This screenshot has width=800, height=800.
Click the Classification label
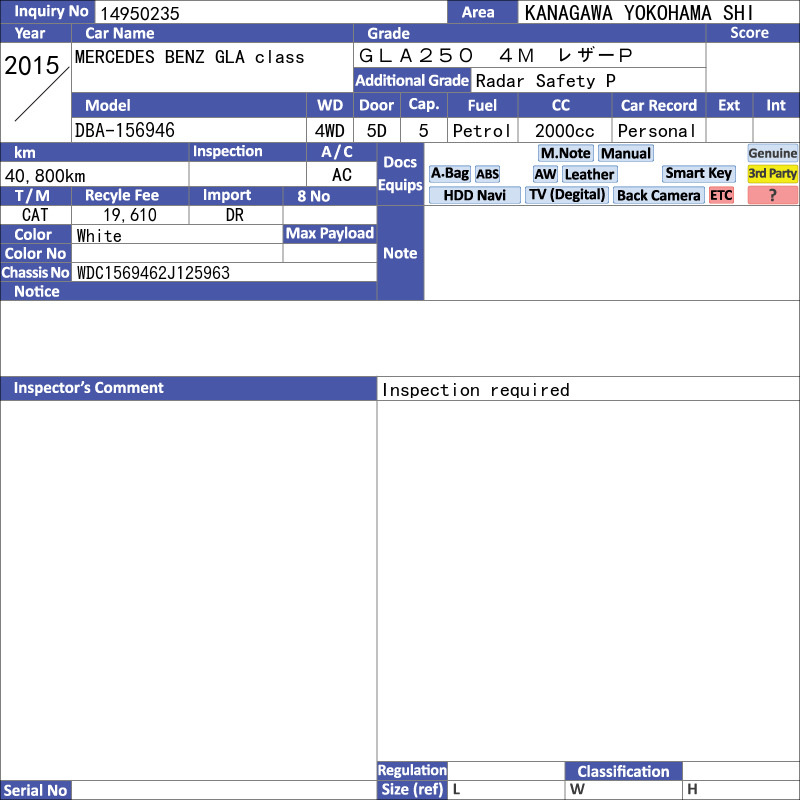pos(623,771)
